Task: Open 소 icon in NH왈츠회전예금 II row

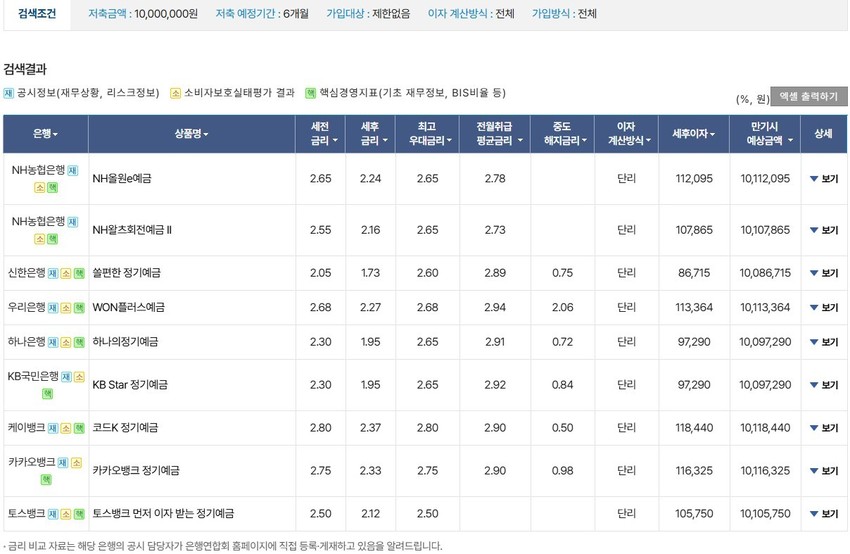Action: (40, 239)
